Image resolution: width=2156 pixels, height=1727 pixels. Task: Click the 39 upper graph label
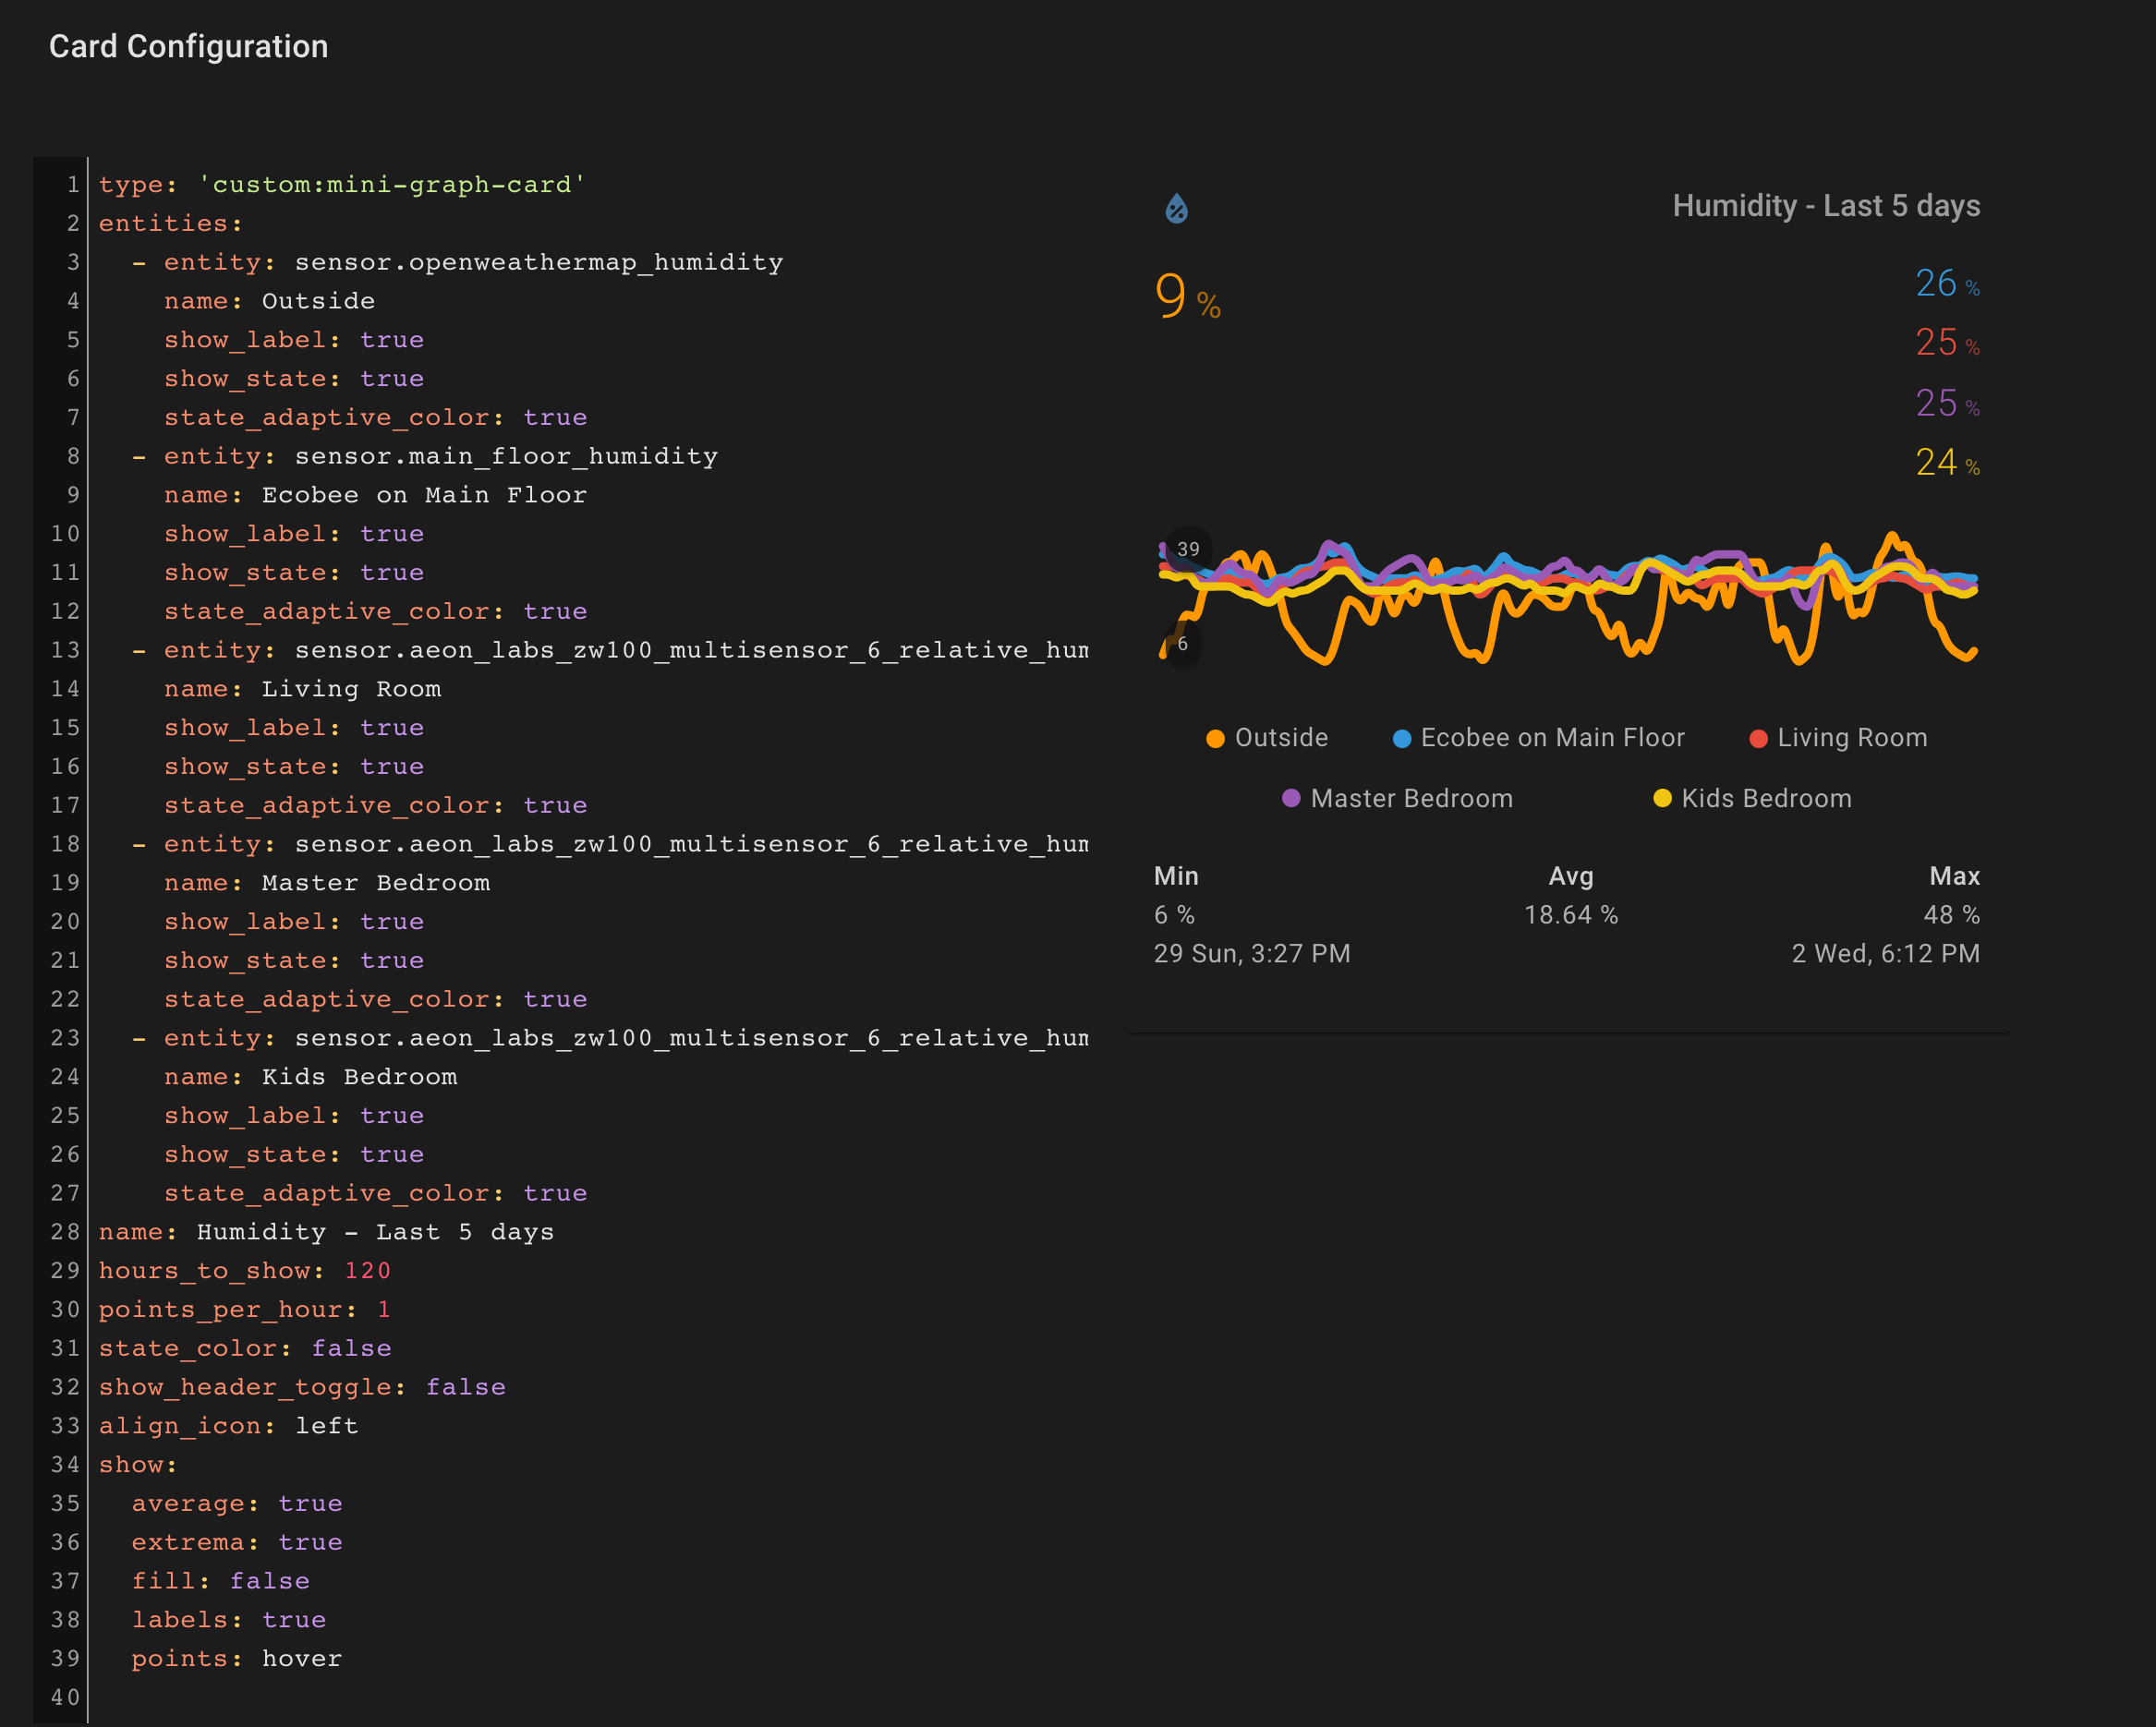coord(1188,549)
